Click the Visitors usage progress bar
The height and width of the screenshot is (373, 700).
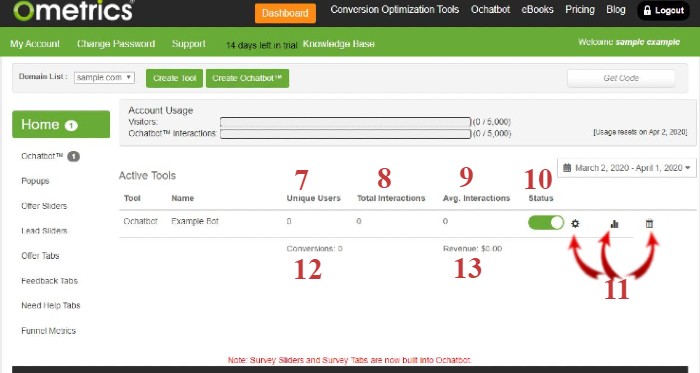[346, 122]
